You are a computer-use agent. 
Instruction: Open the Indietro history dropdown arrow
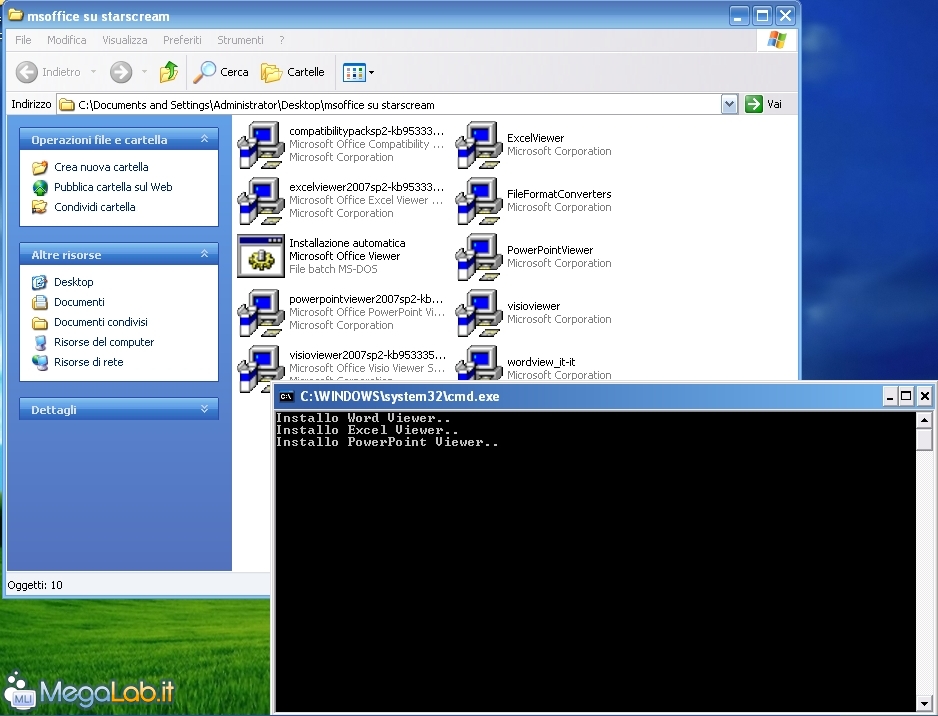tap(93, 72)
